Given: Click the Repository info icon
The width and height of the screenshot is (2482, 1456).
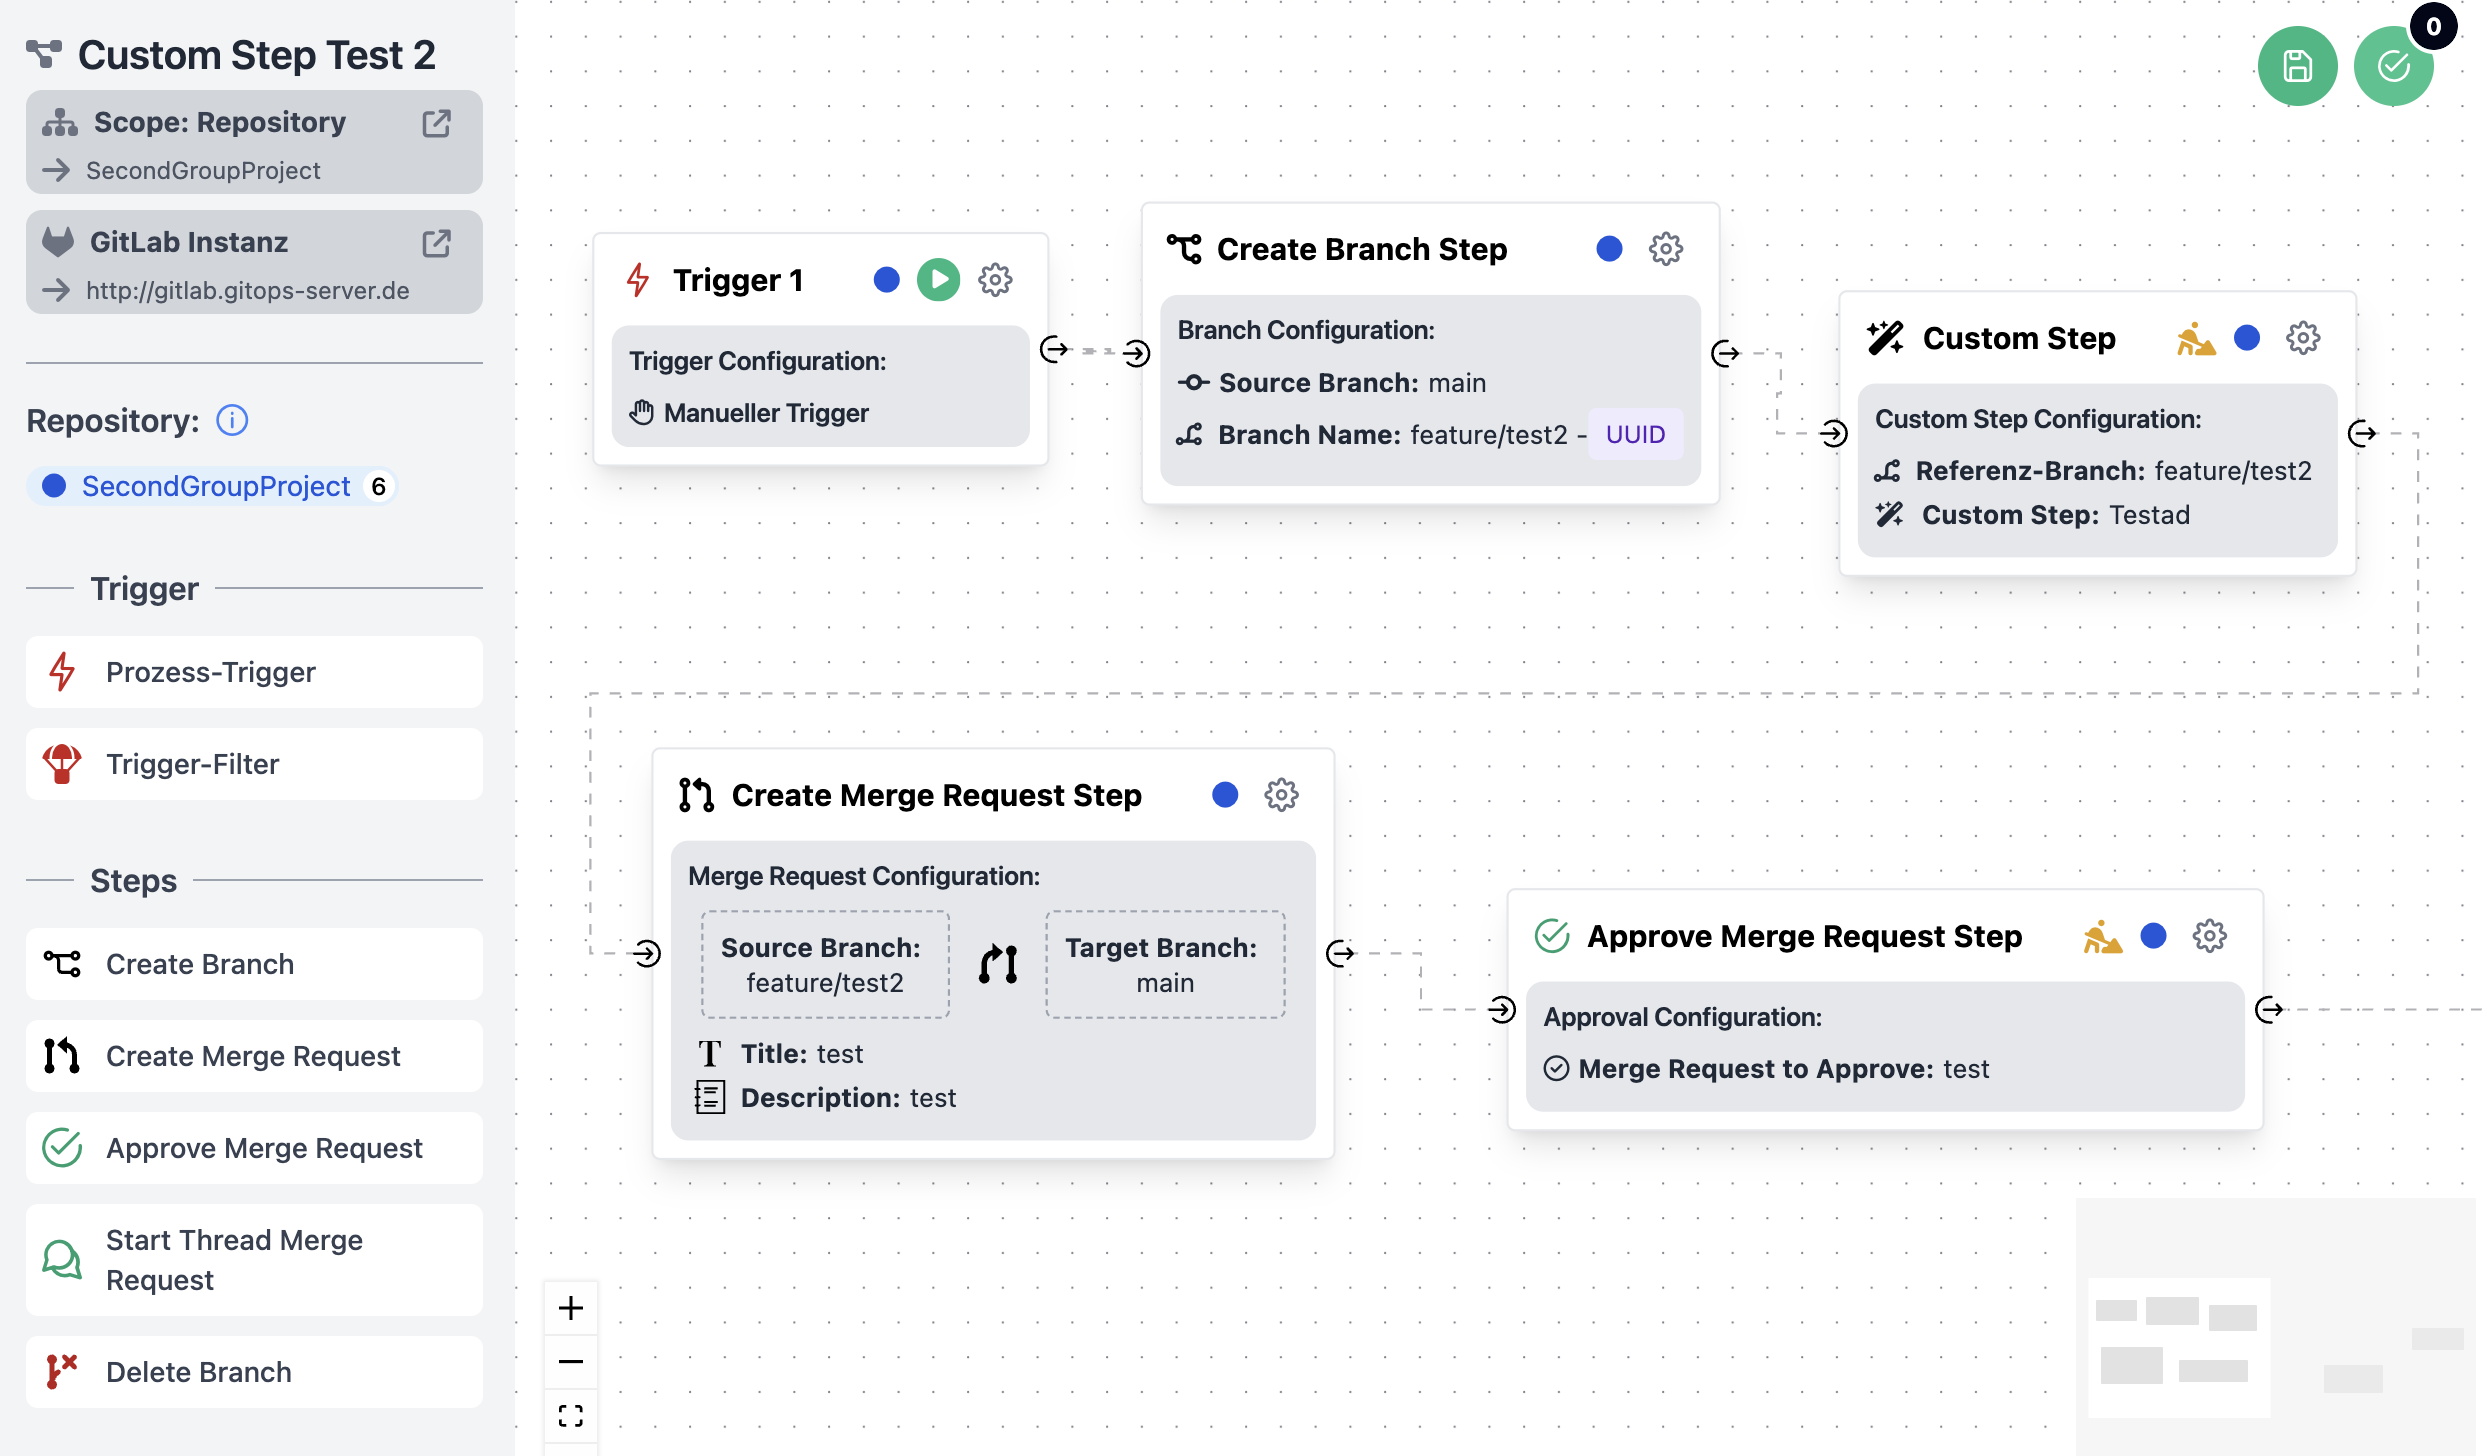Looking at the screenshot, I should (232, 421).
